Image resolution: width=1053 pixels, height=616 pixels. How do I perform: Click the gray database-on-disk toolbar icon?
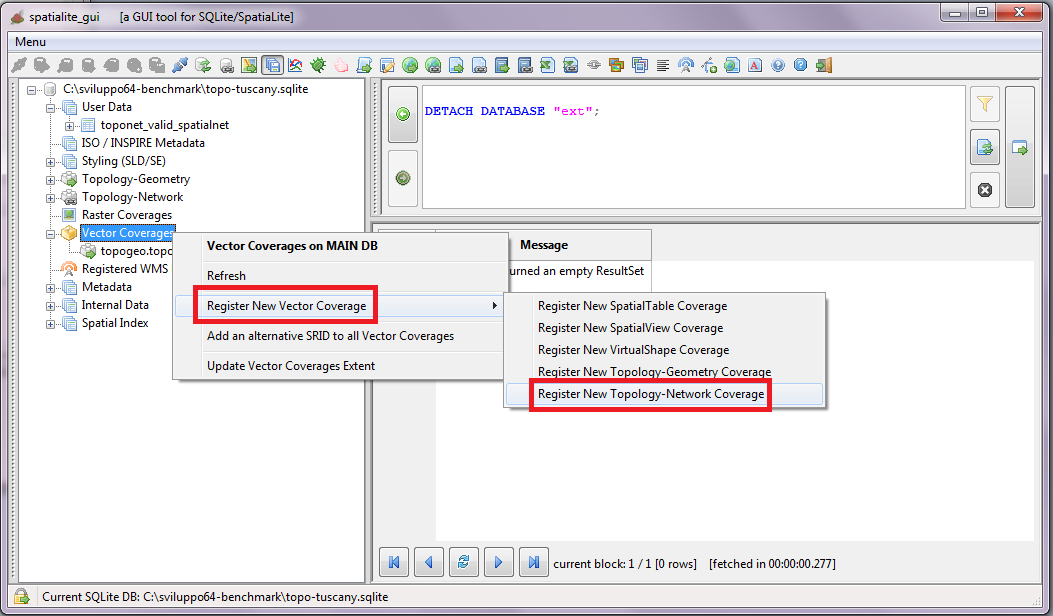point(226,65)
